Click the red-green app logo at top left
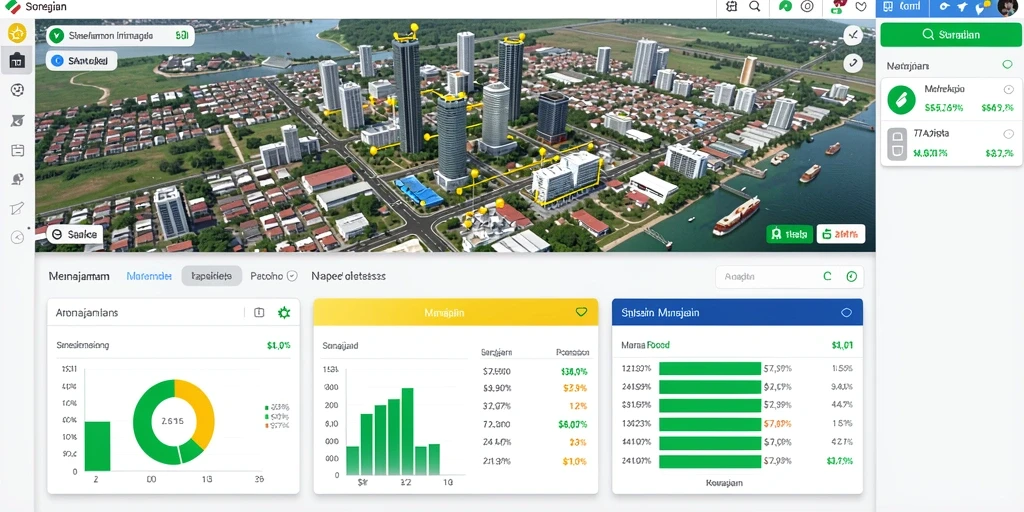 12,7
